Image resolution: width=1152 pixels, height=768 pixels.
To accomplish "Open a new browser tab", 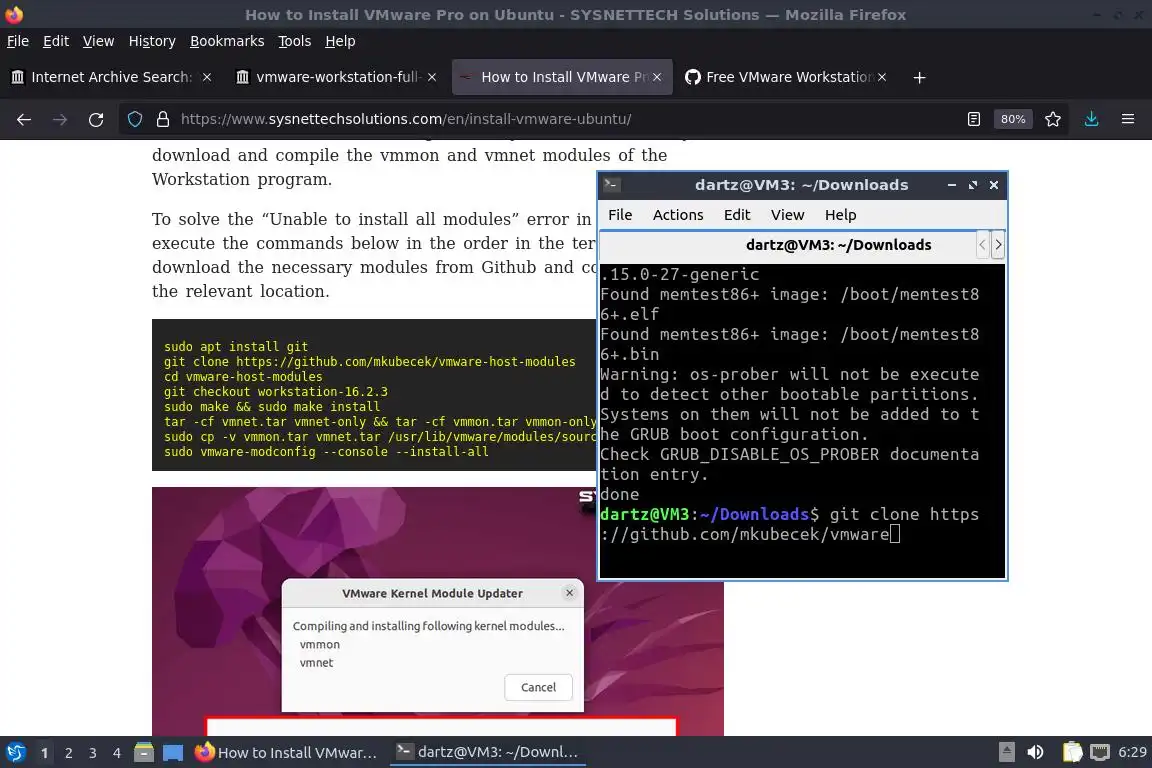I will click(919, 77).
